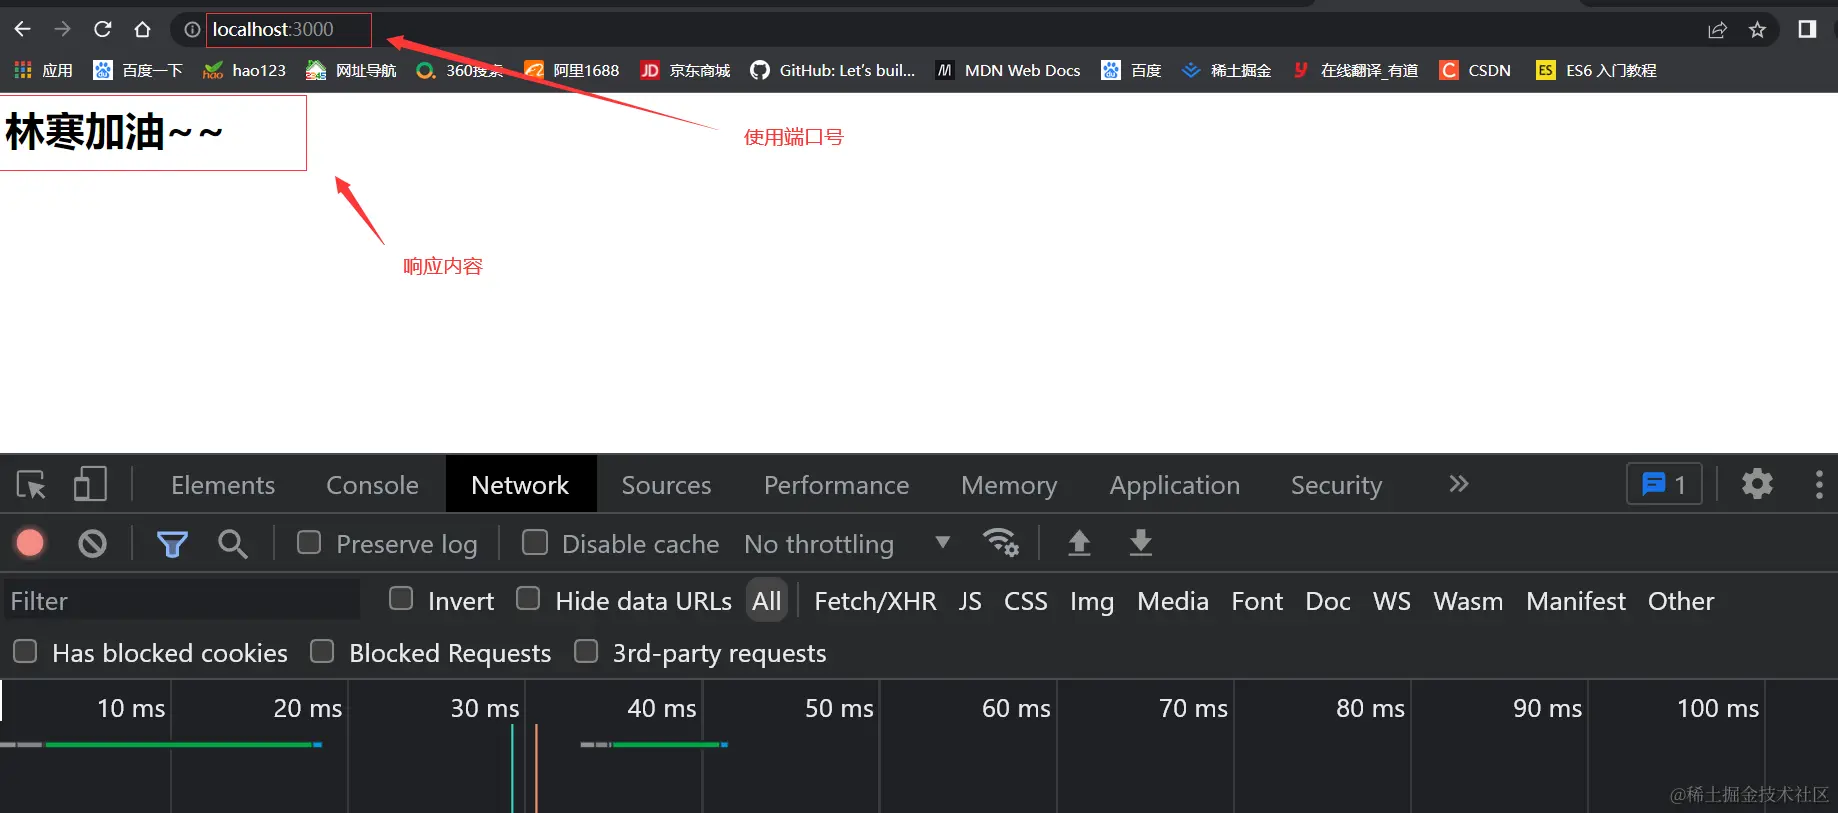Viewport: 1838px width, 813px height.
Task: Filter requests by Font
Action: [1257, 601]
